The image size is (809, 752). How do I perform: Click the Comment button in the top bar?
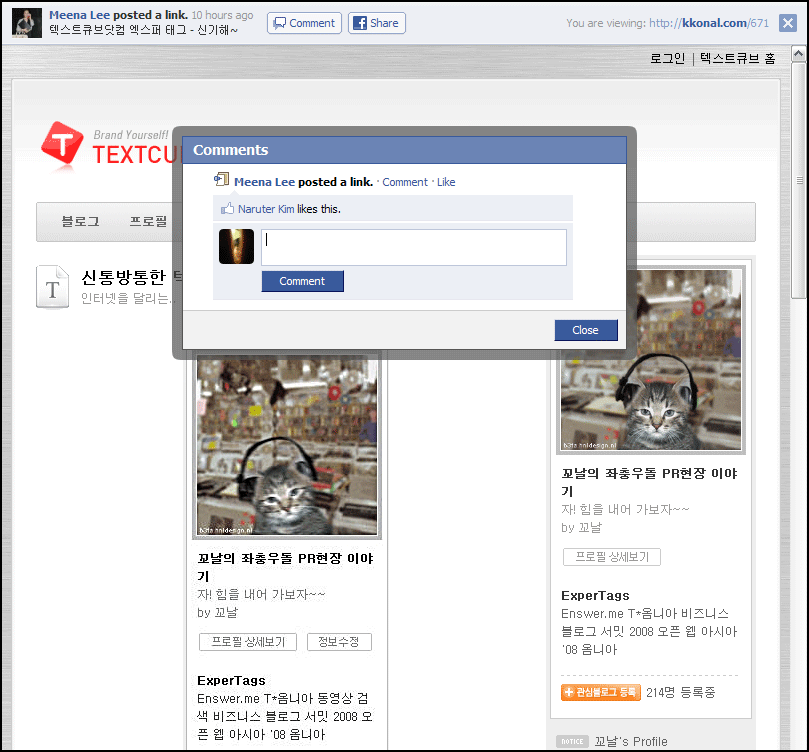pos(304,23)
